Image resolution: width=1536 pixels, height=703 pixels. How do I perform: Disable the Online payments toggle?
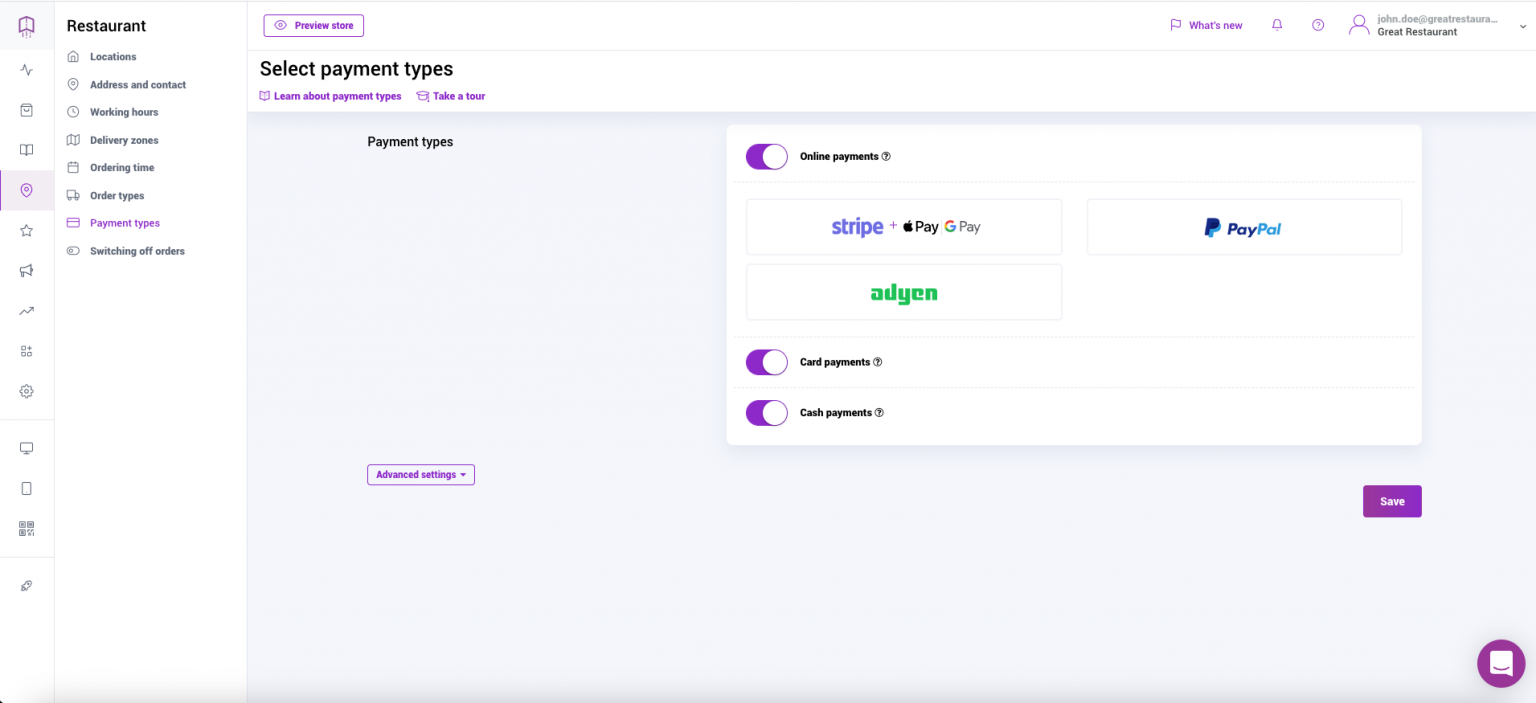pyautogui.click(x=767, y=157)
